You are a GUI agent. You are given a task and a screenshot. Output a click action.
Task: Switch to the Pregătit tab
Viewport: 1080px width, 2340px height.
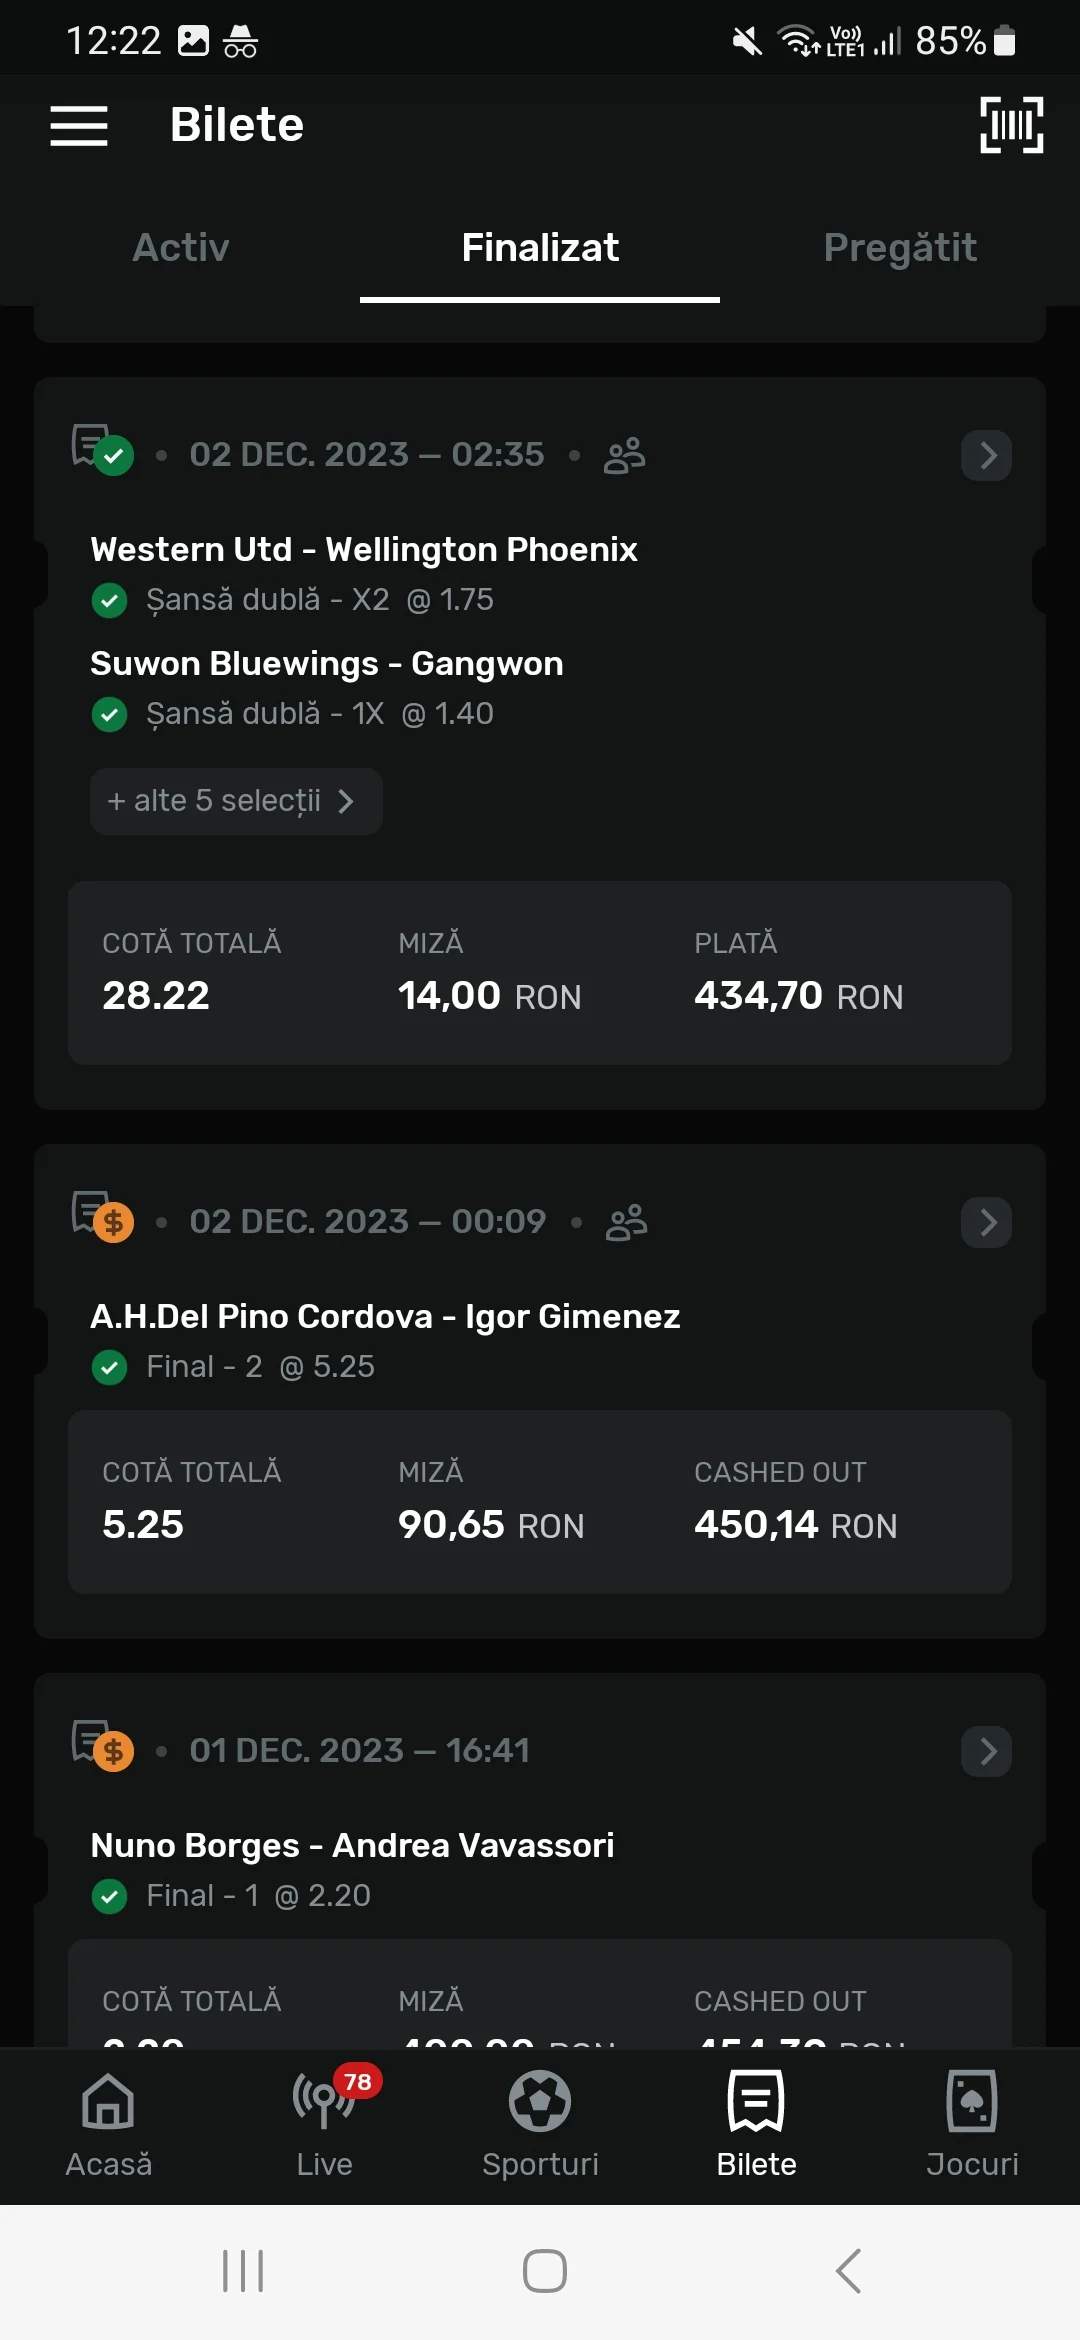pos(900,247)
